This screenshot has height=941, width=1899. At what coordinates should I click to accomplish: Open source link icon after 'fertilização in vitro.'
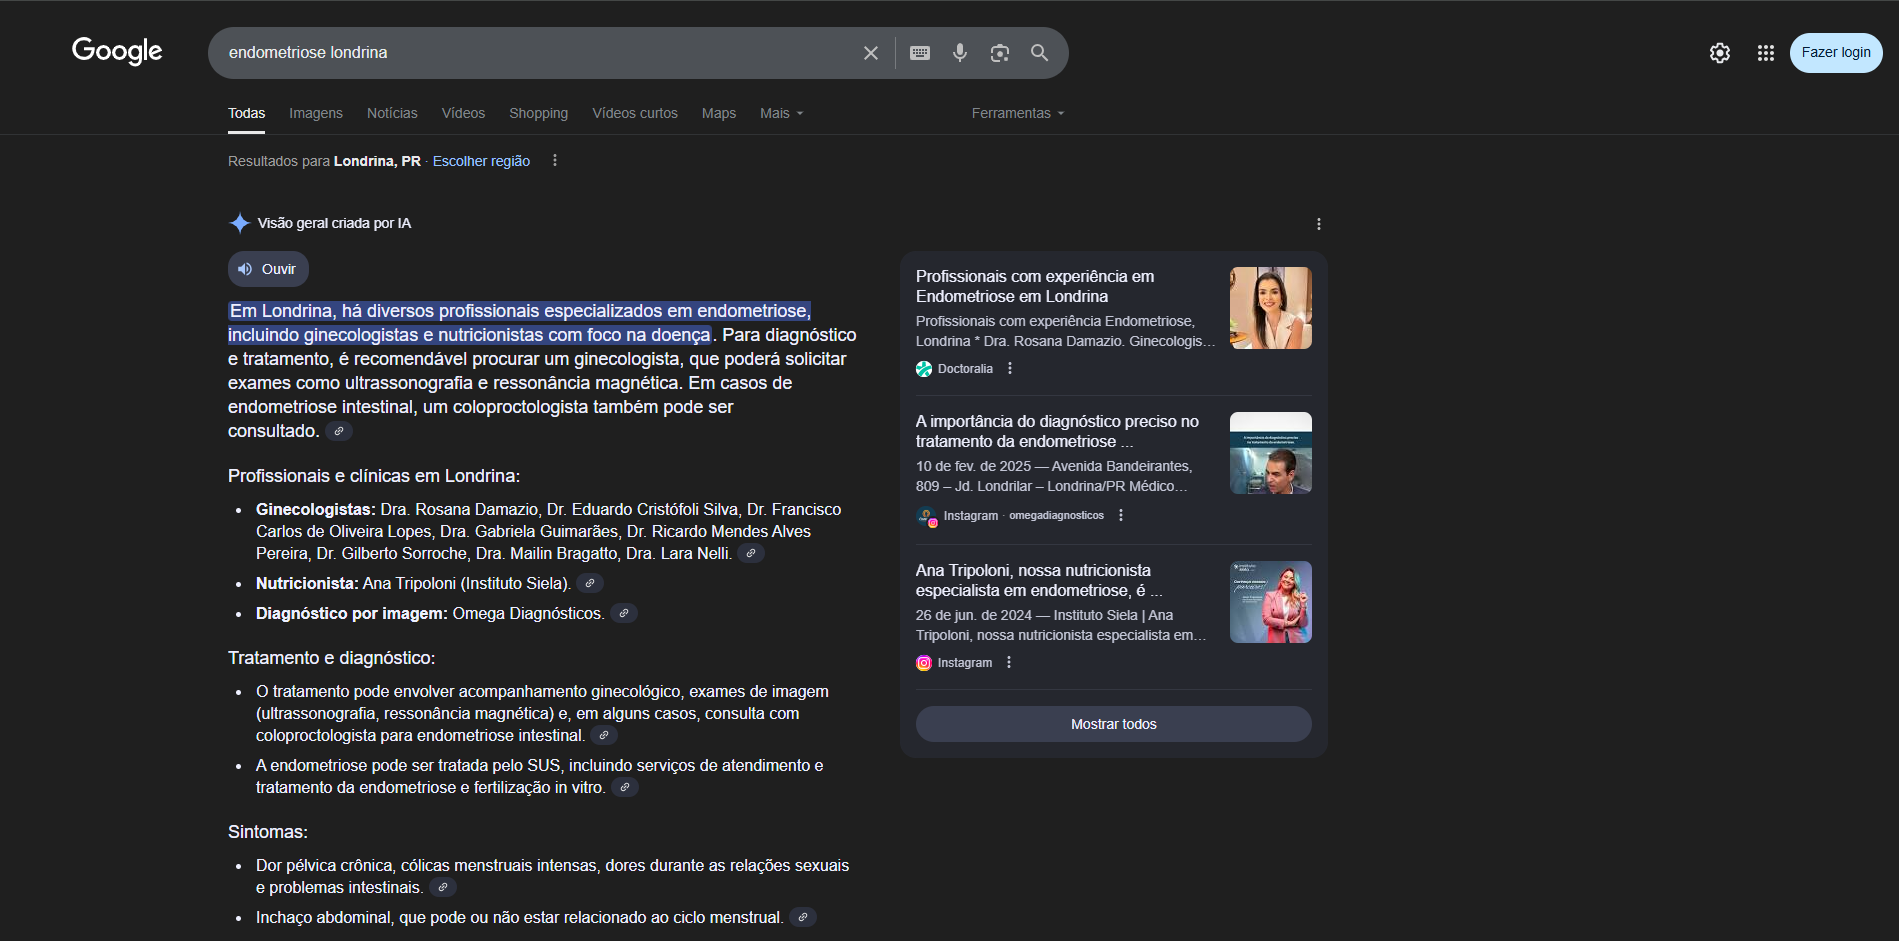tap(625, 787)
